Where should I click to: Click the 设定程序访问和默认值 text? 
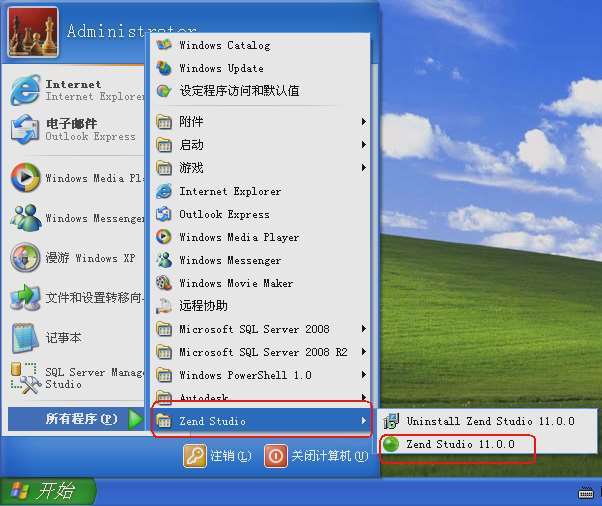[239, 91]
